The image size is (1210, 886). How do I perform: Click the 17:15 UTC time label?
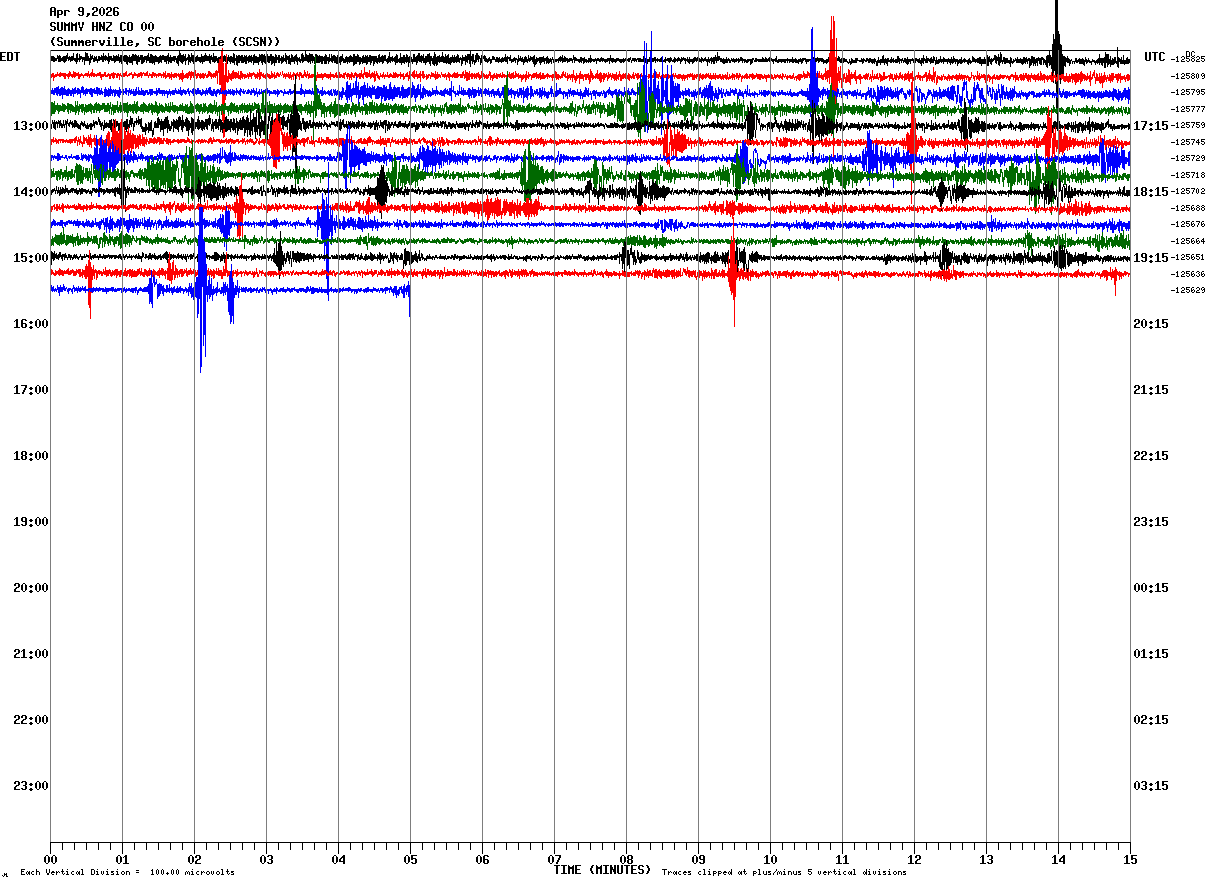1151,126
